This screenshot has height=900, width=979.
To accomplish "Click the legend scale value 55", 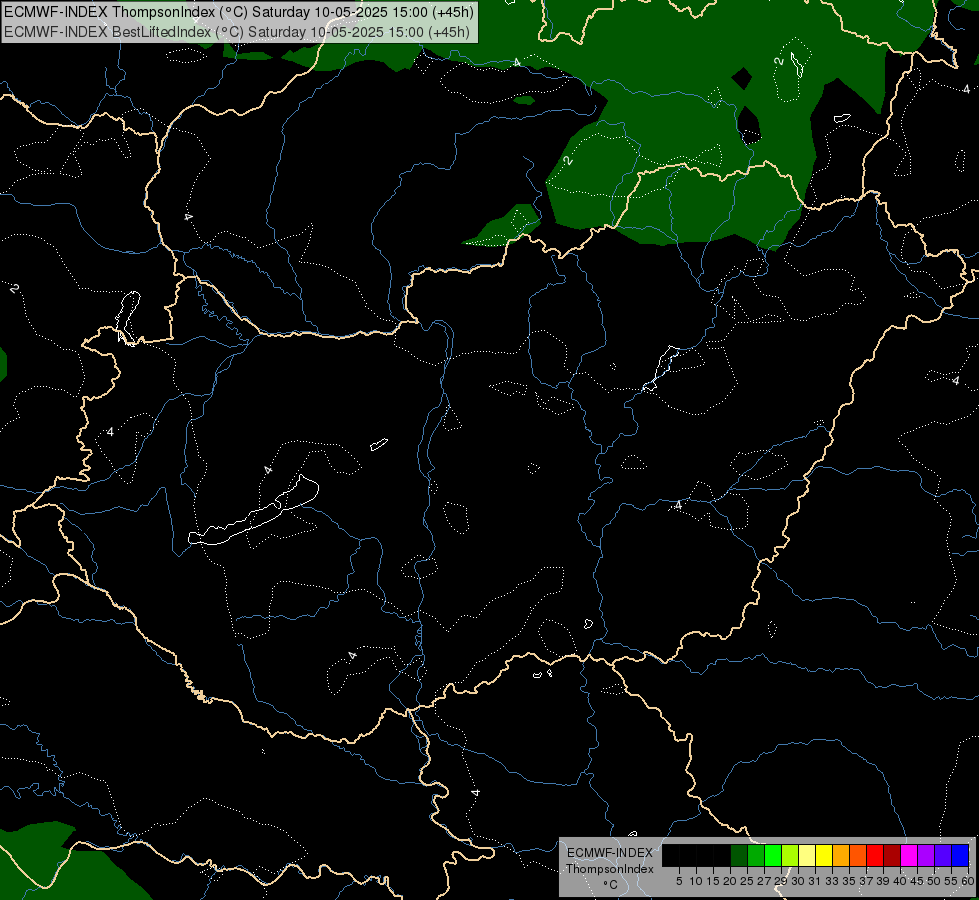I will (x=950, y=881).
